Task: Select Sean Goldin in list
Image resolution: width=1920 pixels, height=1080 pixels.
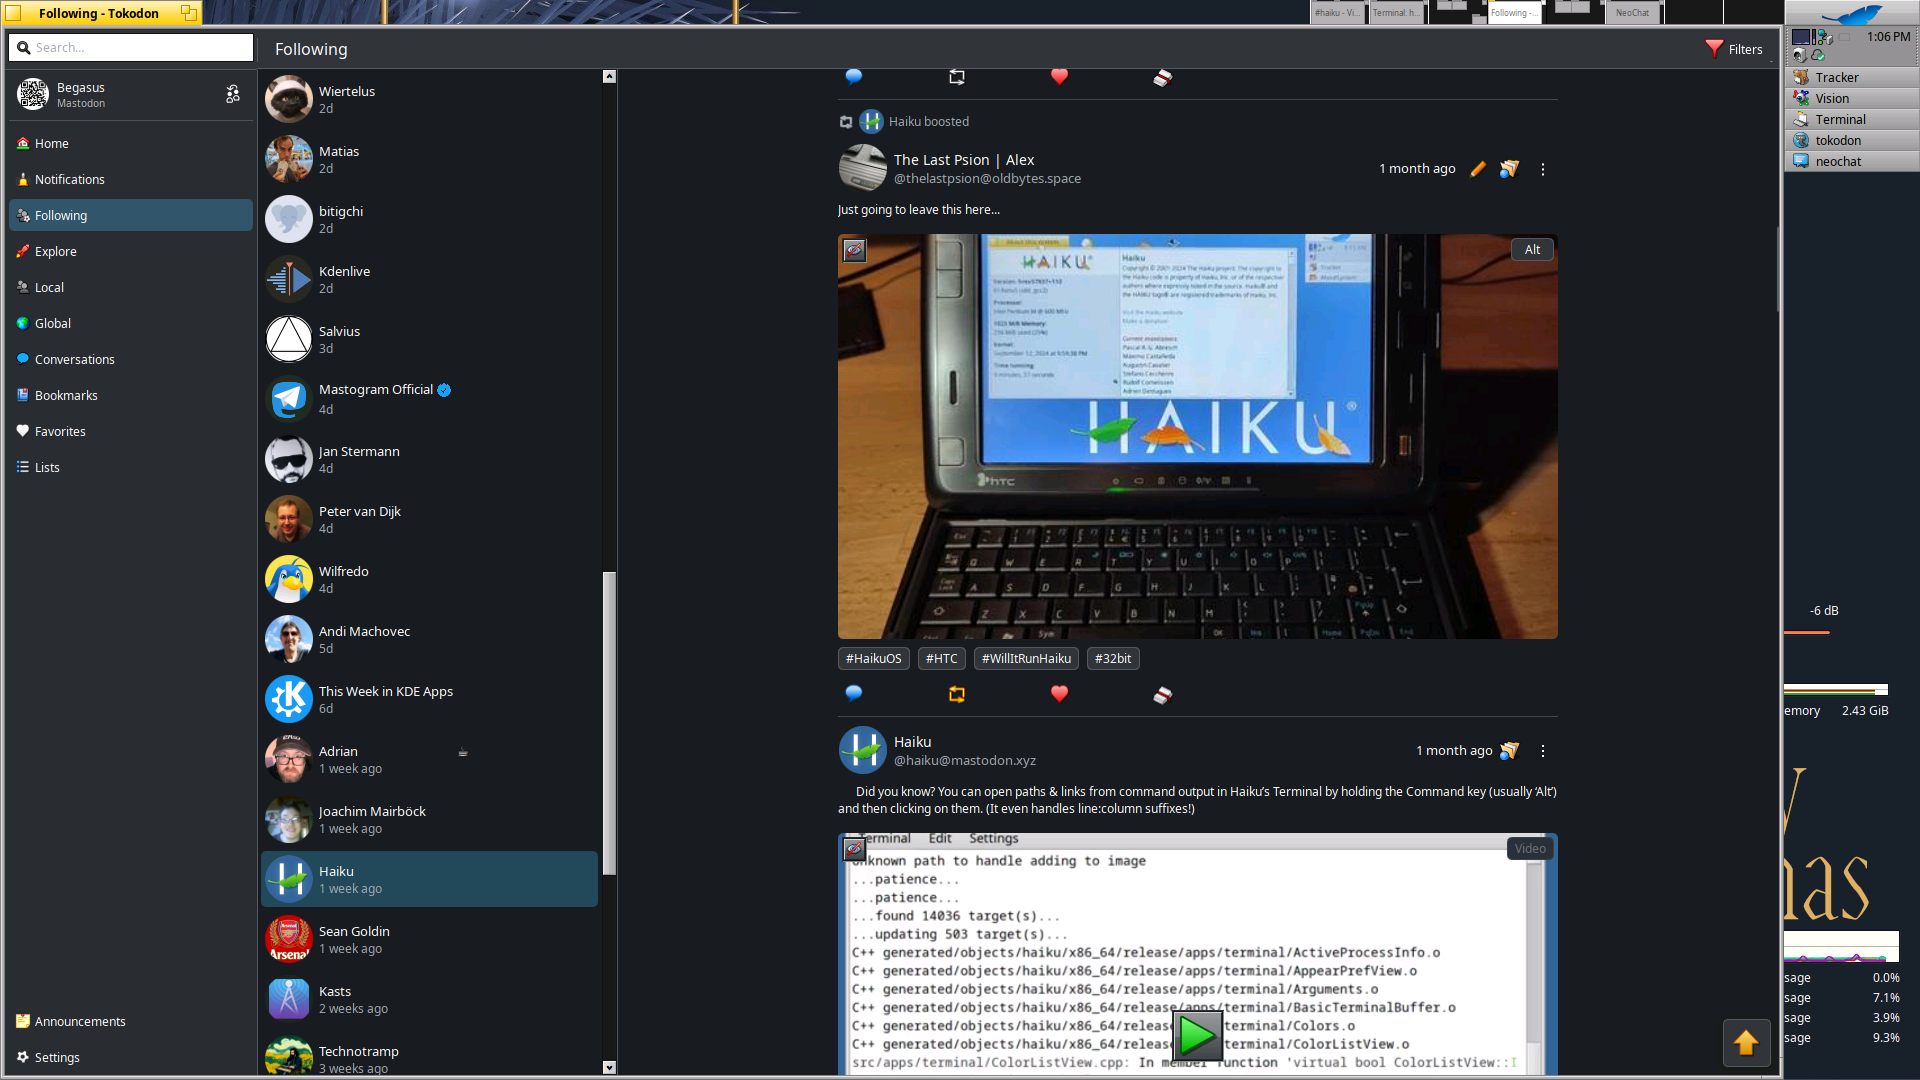Action: click(430, 939)
